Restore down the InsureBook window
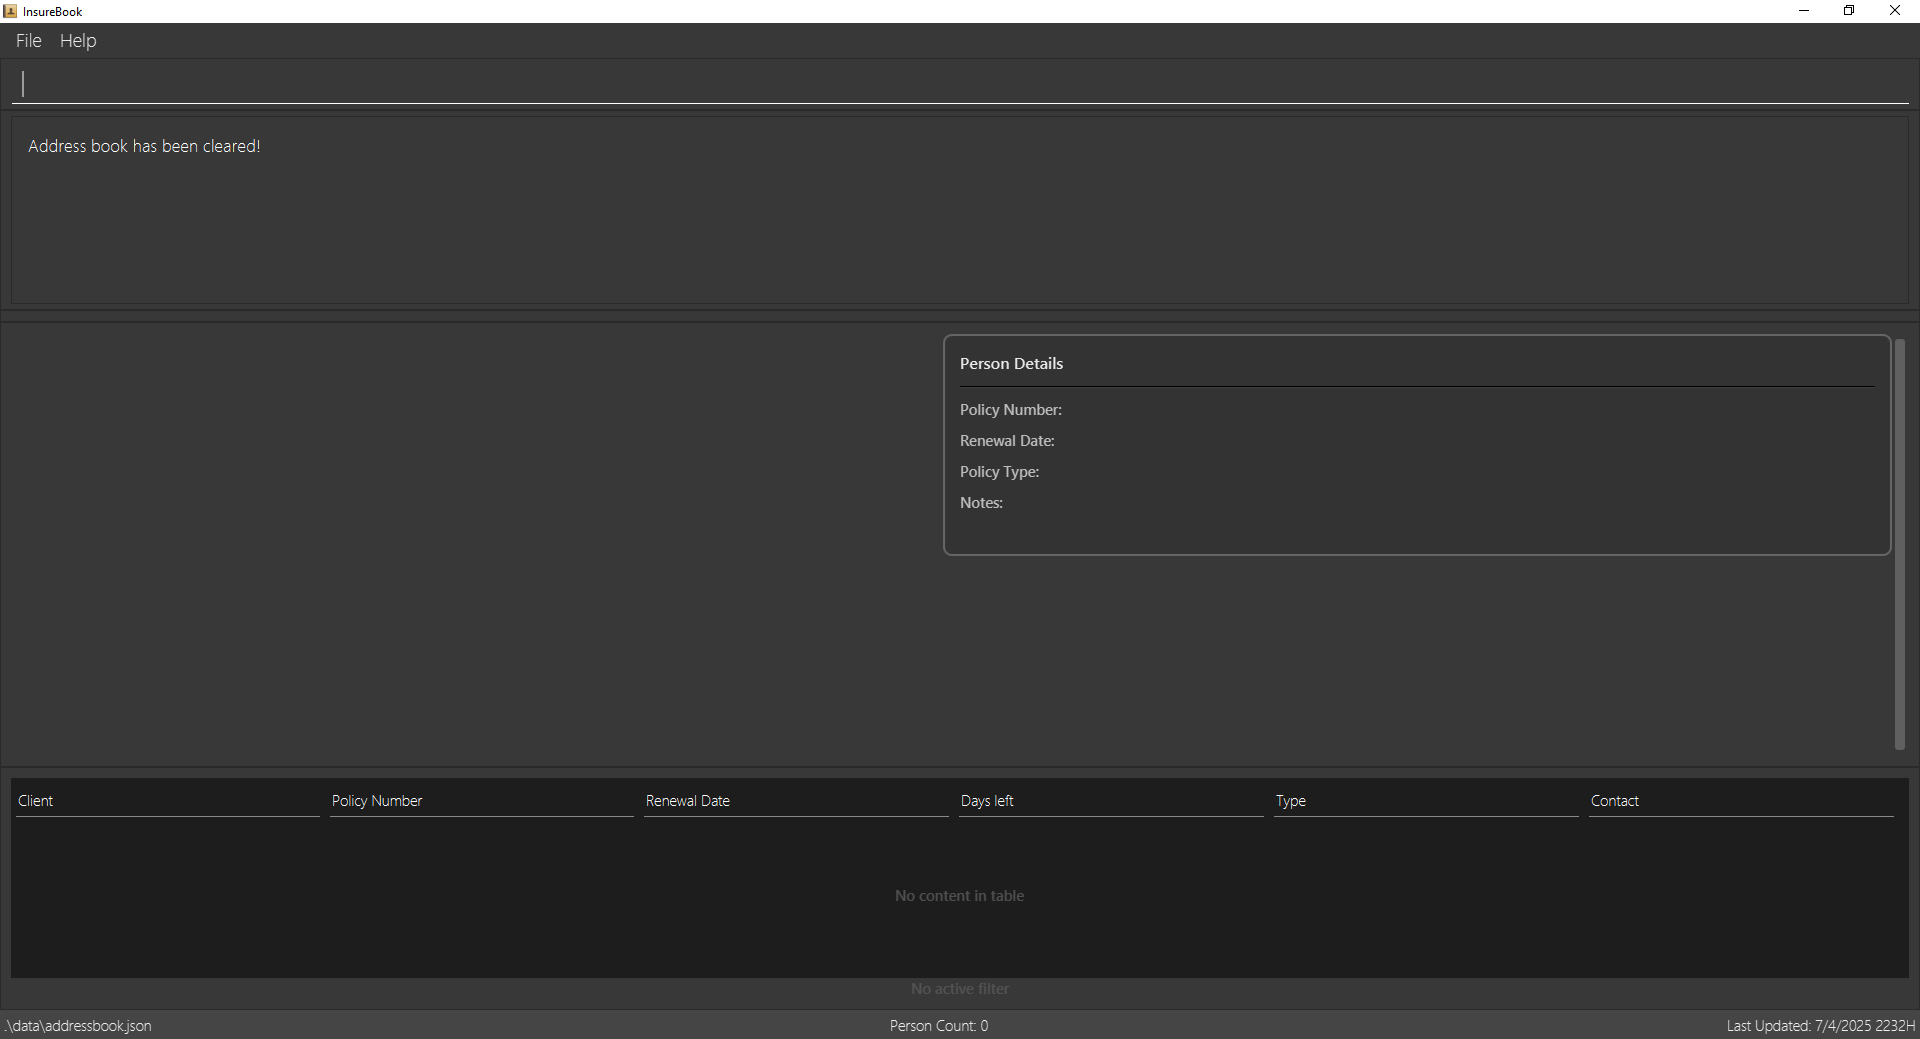The image size is (1920, 1039). pyautogui.click(x=1849, y=11)
